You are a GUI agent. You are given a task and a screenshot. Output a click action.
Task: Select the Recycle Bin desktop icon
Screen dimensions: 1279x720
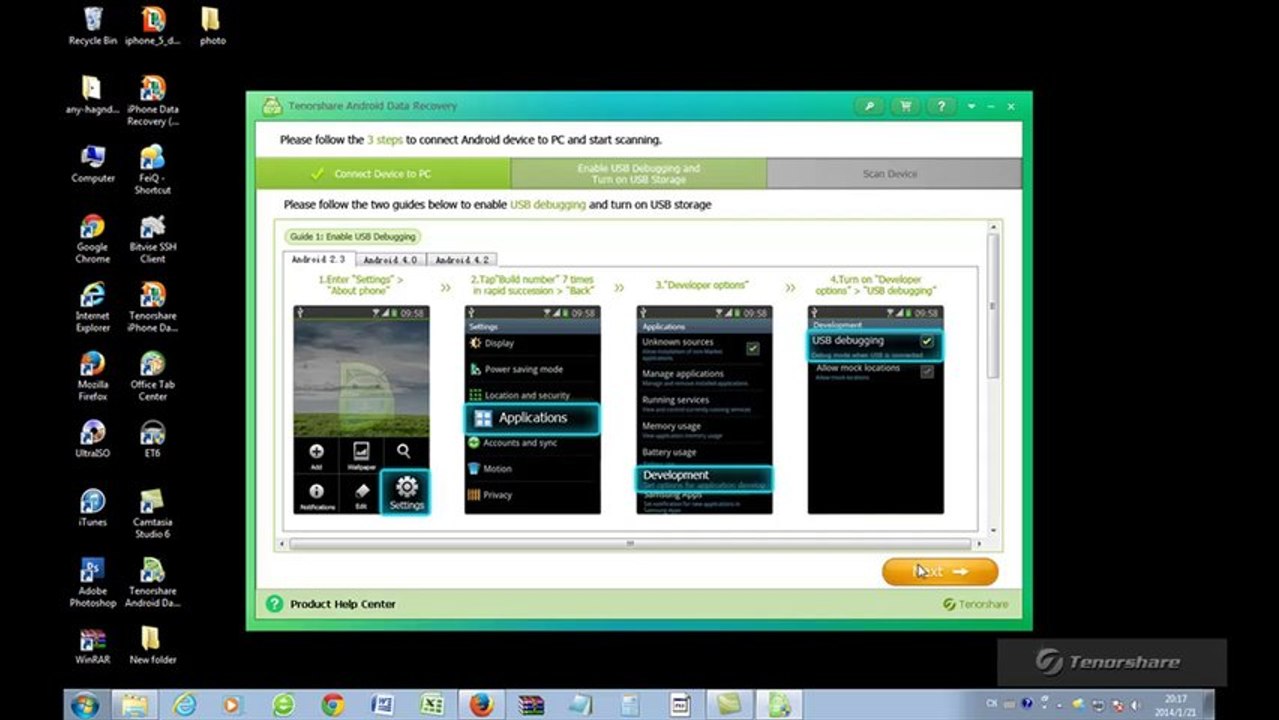click(92, 26)
